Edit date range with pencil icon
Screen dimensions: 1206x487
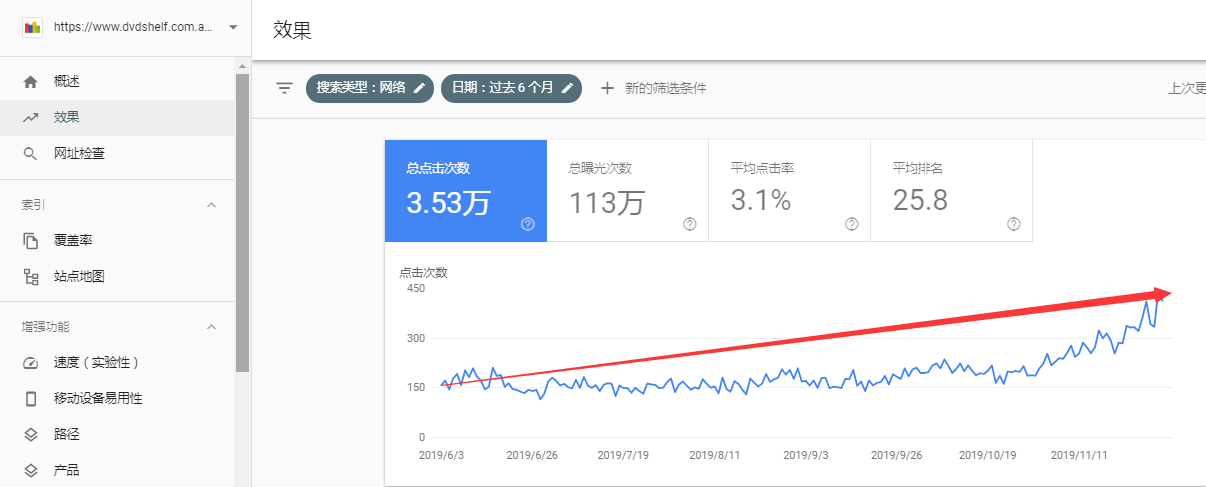[567, 88]
